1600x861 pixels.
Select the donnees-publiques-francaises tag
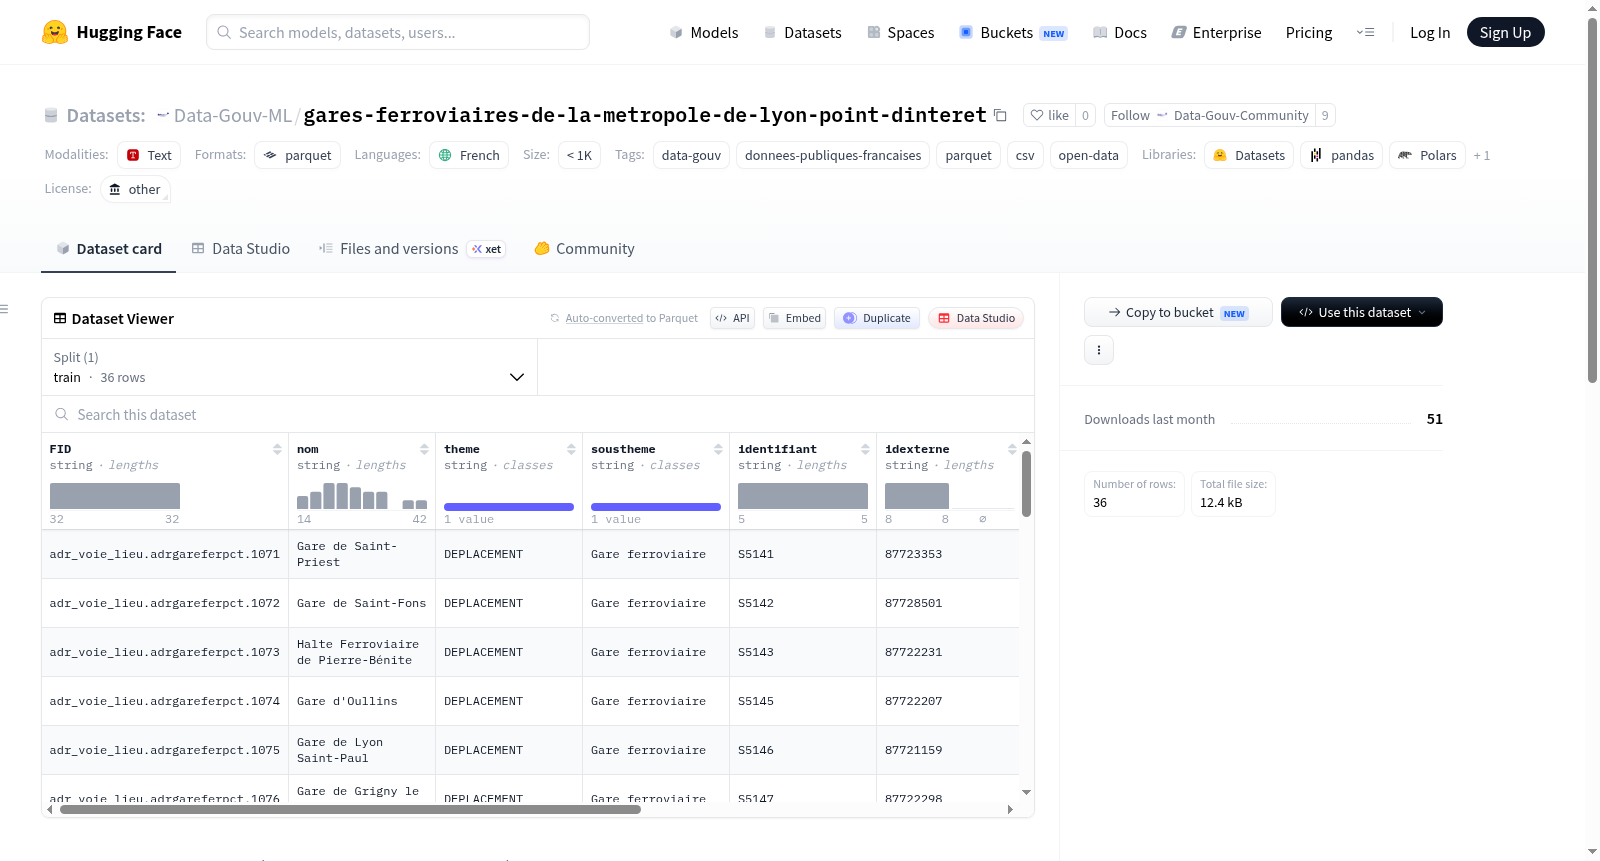[x=833, y=155]
